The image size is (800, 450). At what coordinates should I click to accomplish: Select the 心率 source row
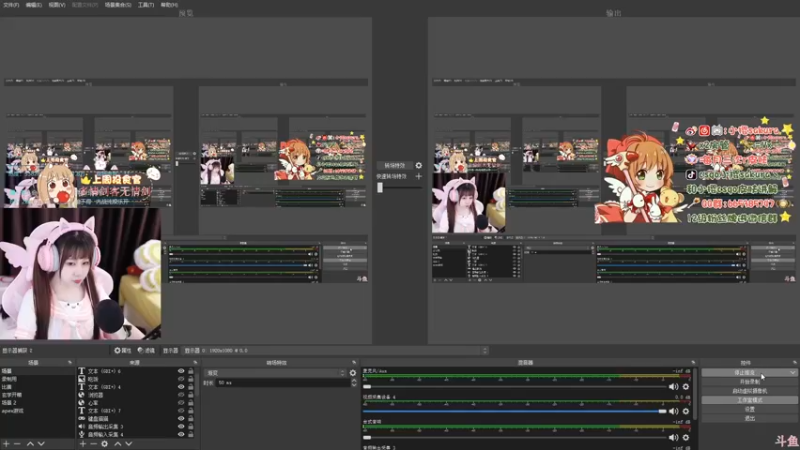[x=136, y=403]
